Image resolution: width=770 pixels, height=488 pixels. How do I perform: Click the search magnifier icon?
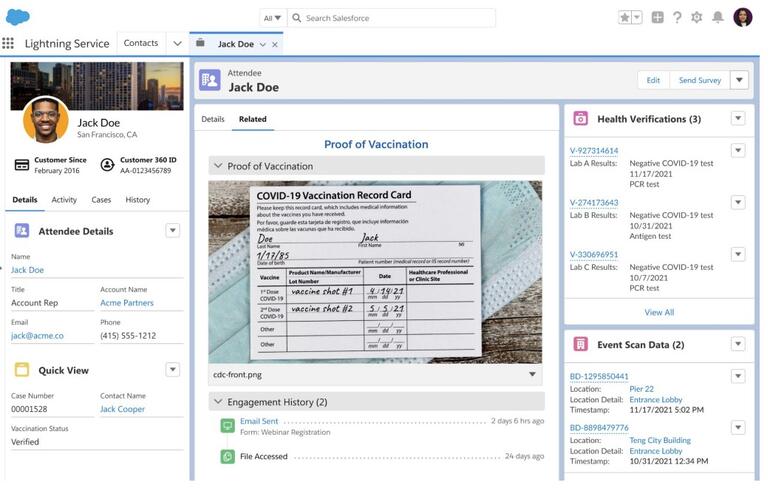pos(297,18)
